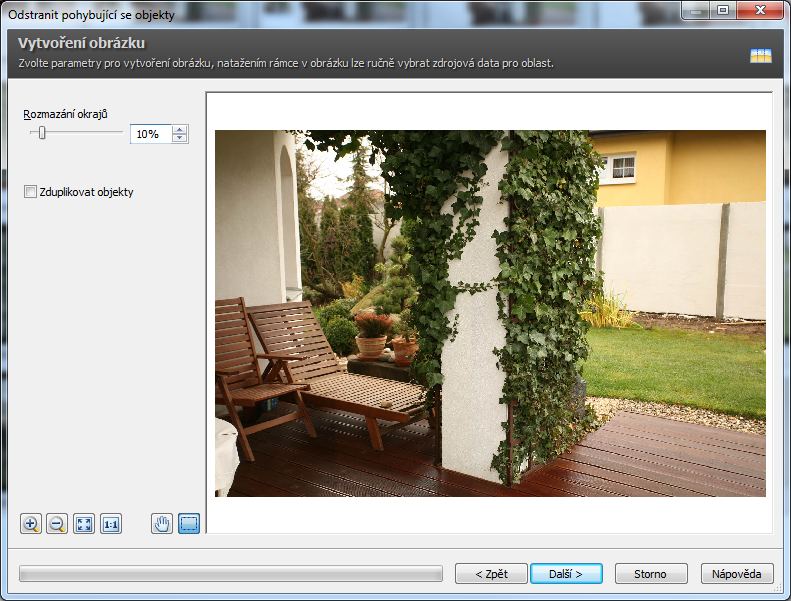
Task: Click the zoom in magnifier icon
Action: [31, 524]
